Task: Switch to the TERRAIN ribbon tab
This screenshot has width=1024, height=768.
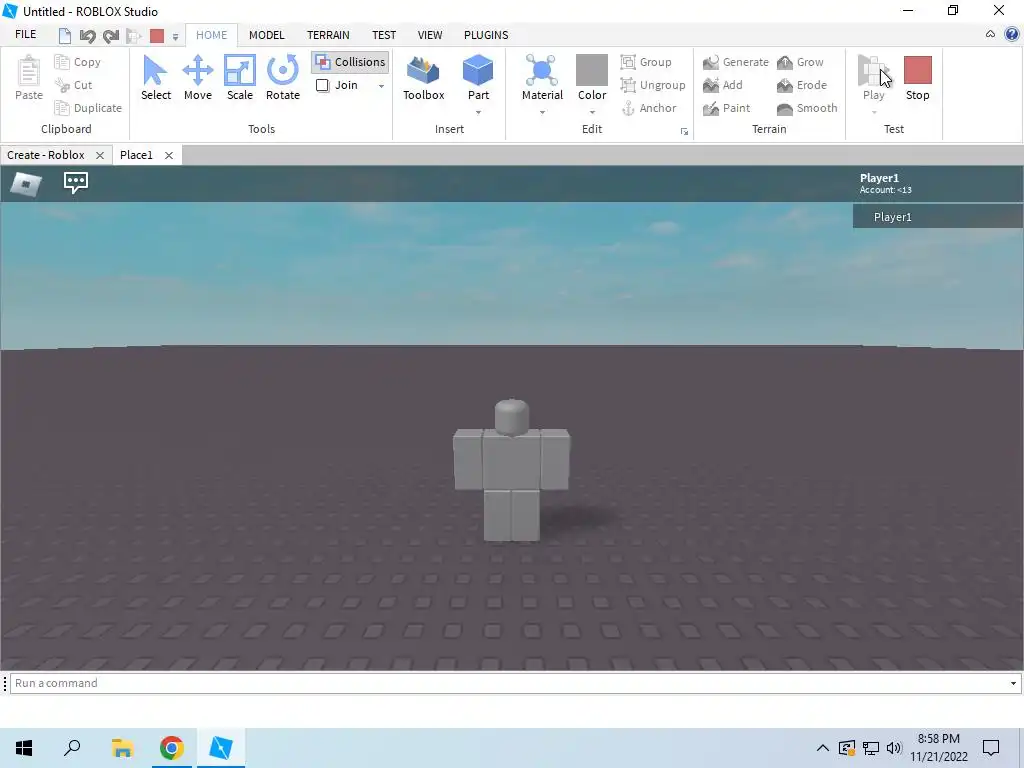Action: click(328, 35)
